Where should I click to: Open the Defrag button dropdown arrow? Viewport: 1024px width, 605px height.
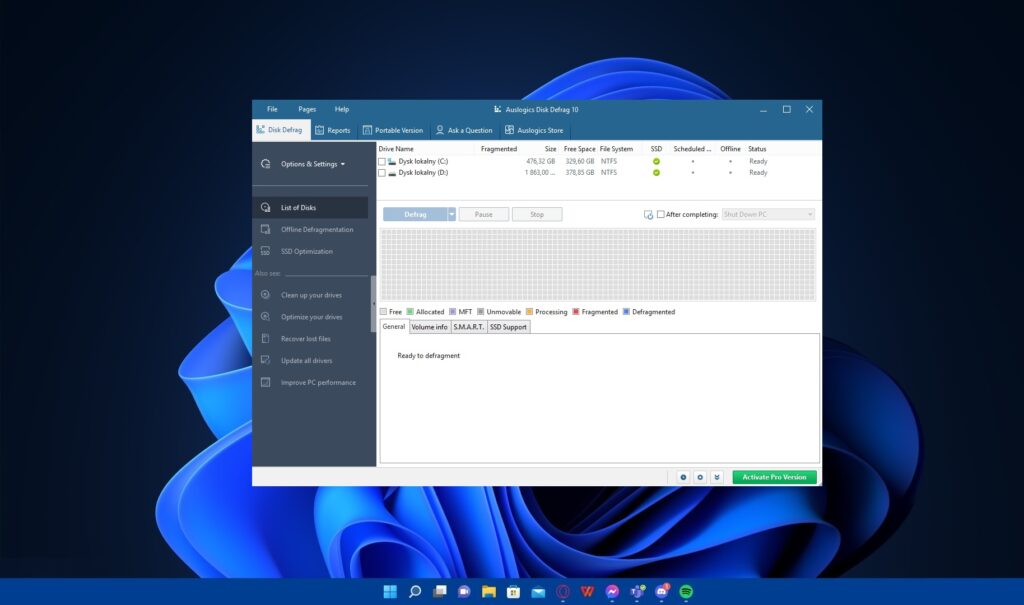point(451,214)
